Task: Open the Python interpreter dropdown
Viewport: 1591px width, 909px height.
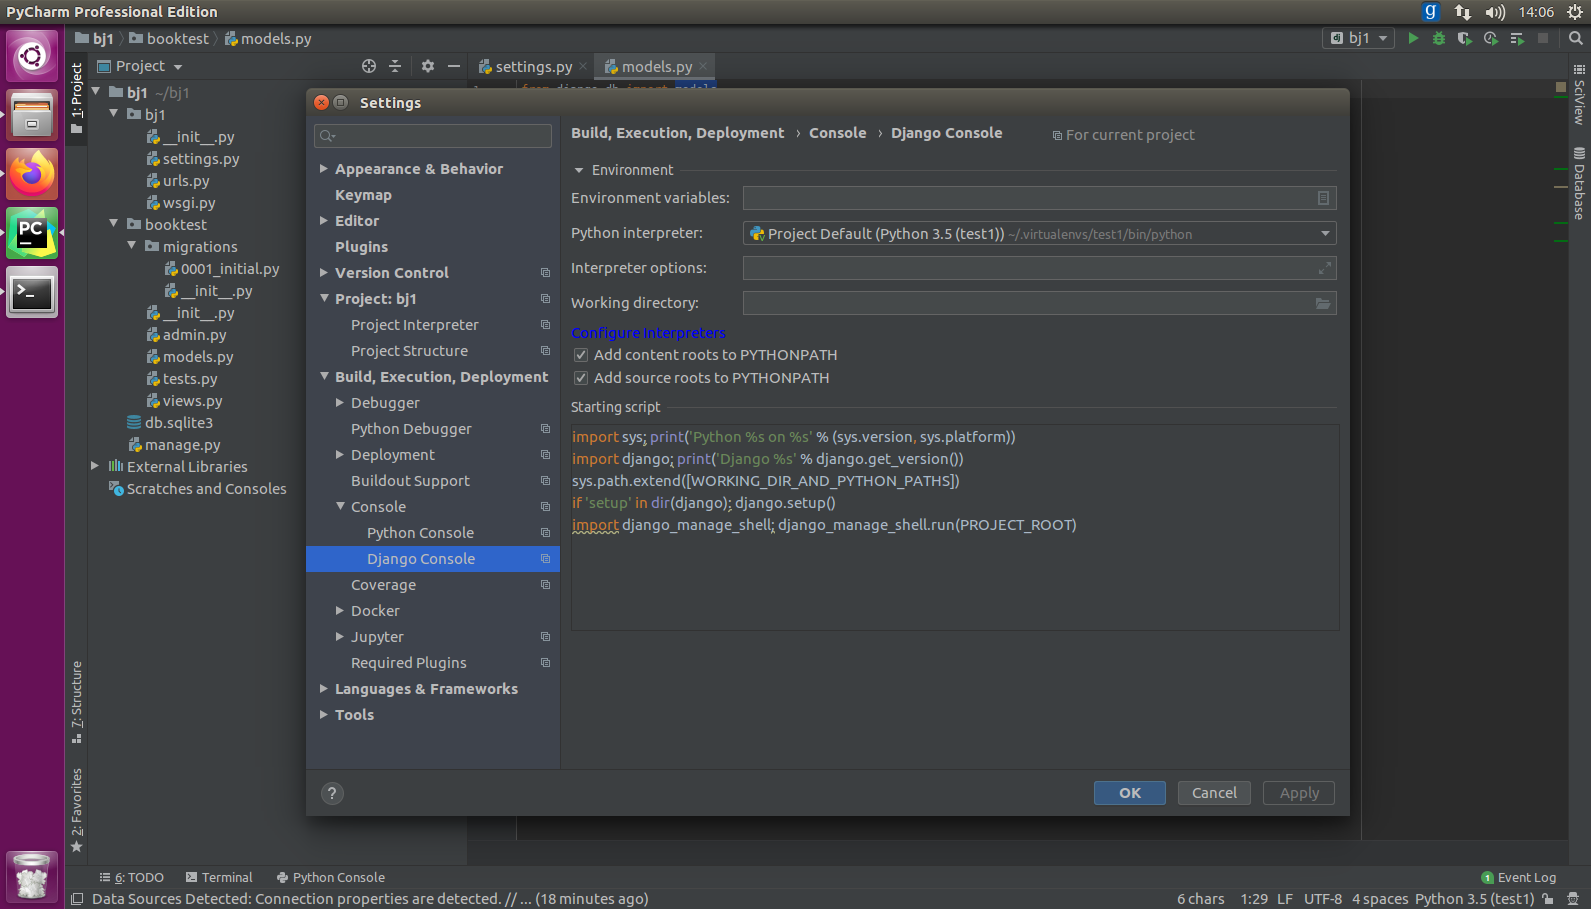Action: coord(1325,234)
